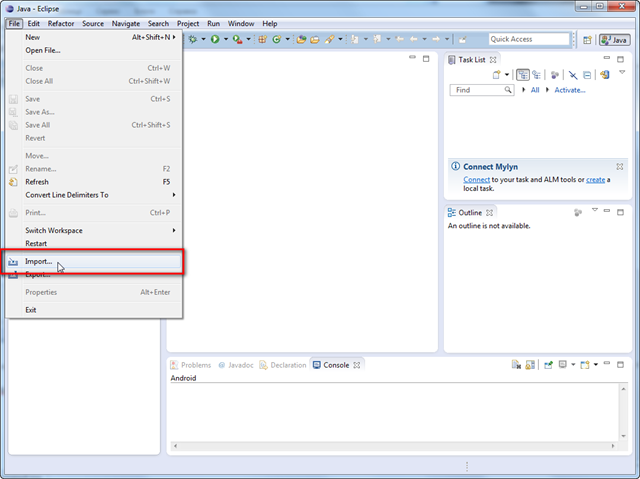Image resolution: width=640 pixels, height=479 pixels.
Task: Minimize the Console view
Action: [607, 363]
